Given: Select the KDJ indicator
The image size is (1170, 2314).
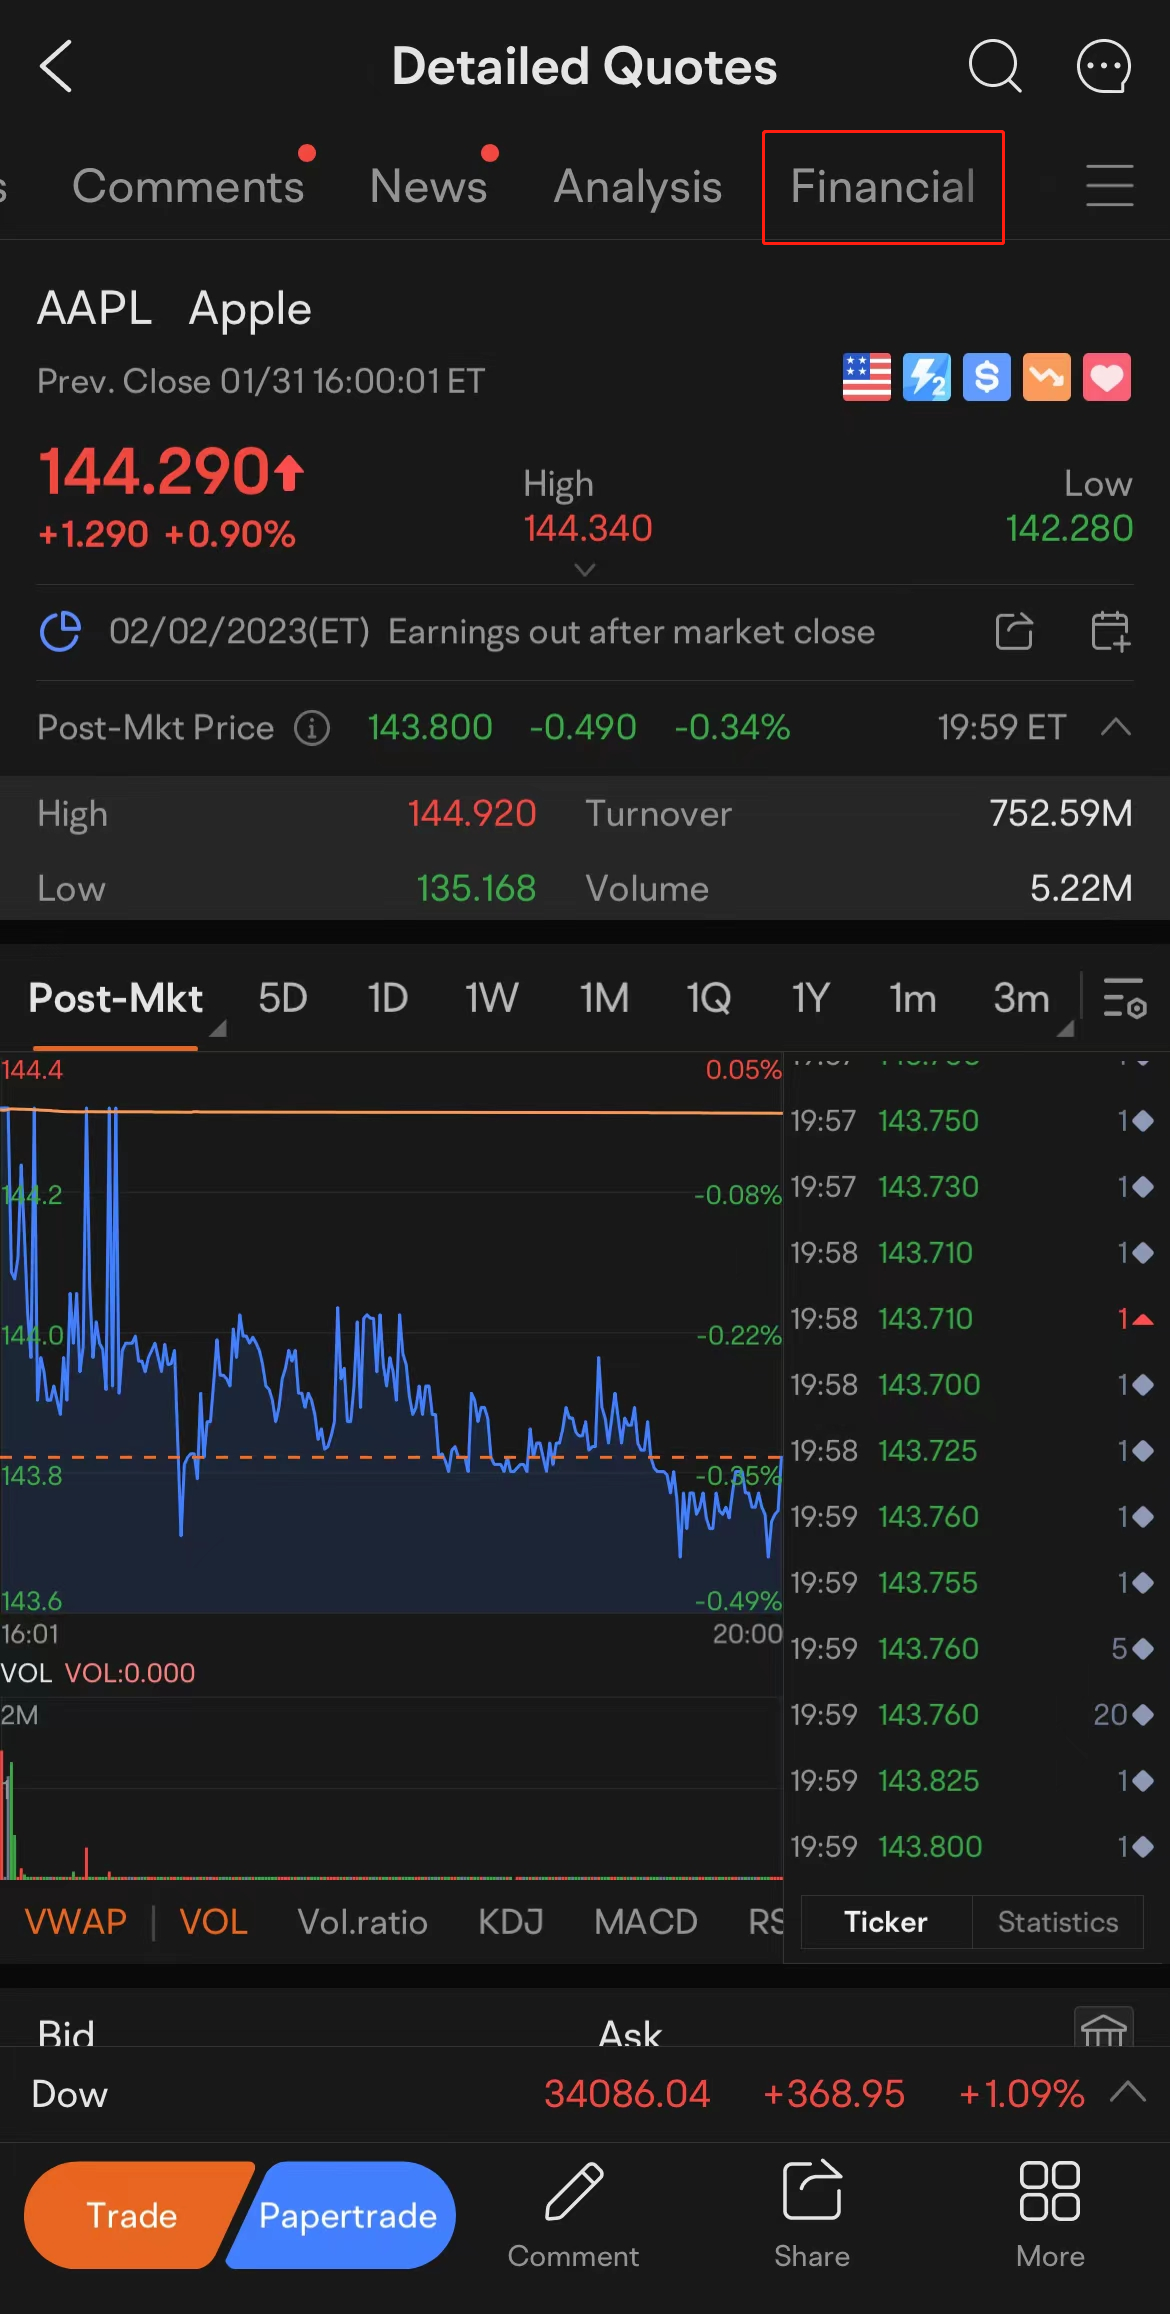Looking at the screenshot, I should coord(510,1922).
